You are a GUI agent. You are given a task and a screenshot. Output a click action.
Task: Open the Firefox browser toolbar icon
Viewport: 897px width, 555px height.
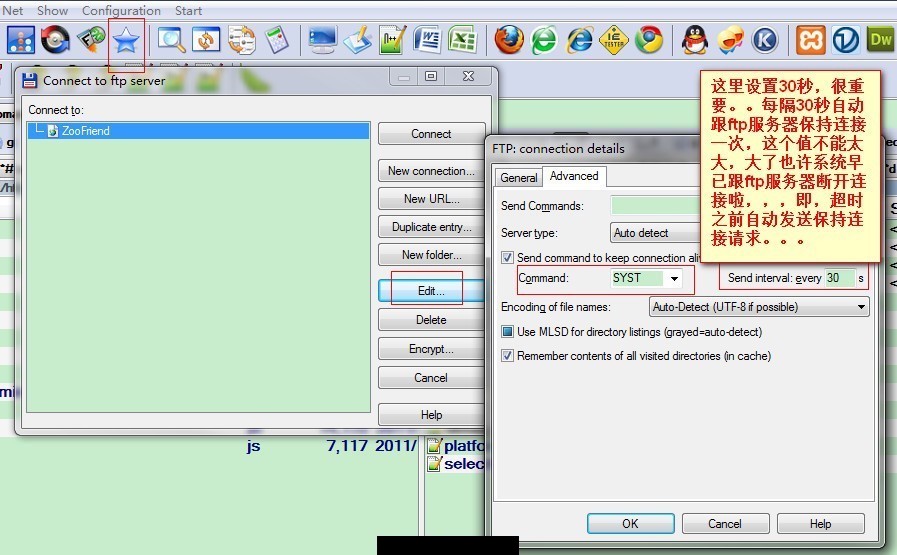pos(509,40)
